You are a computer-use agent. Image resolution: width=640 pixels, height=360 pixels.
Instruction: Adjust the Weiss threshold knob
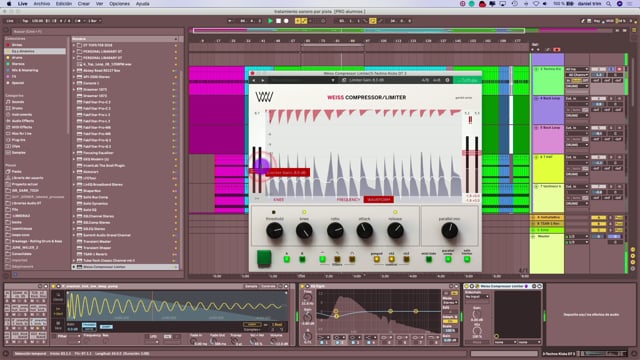(x=275, y=231)
